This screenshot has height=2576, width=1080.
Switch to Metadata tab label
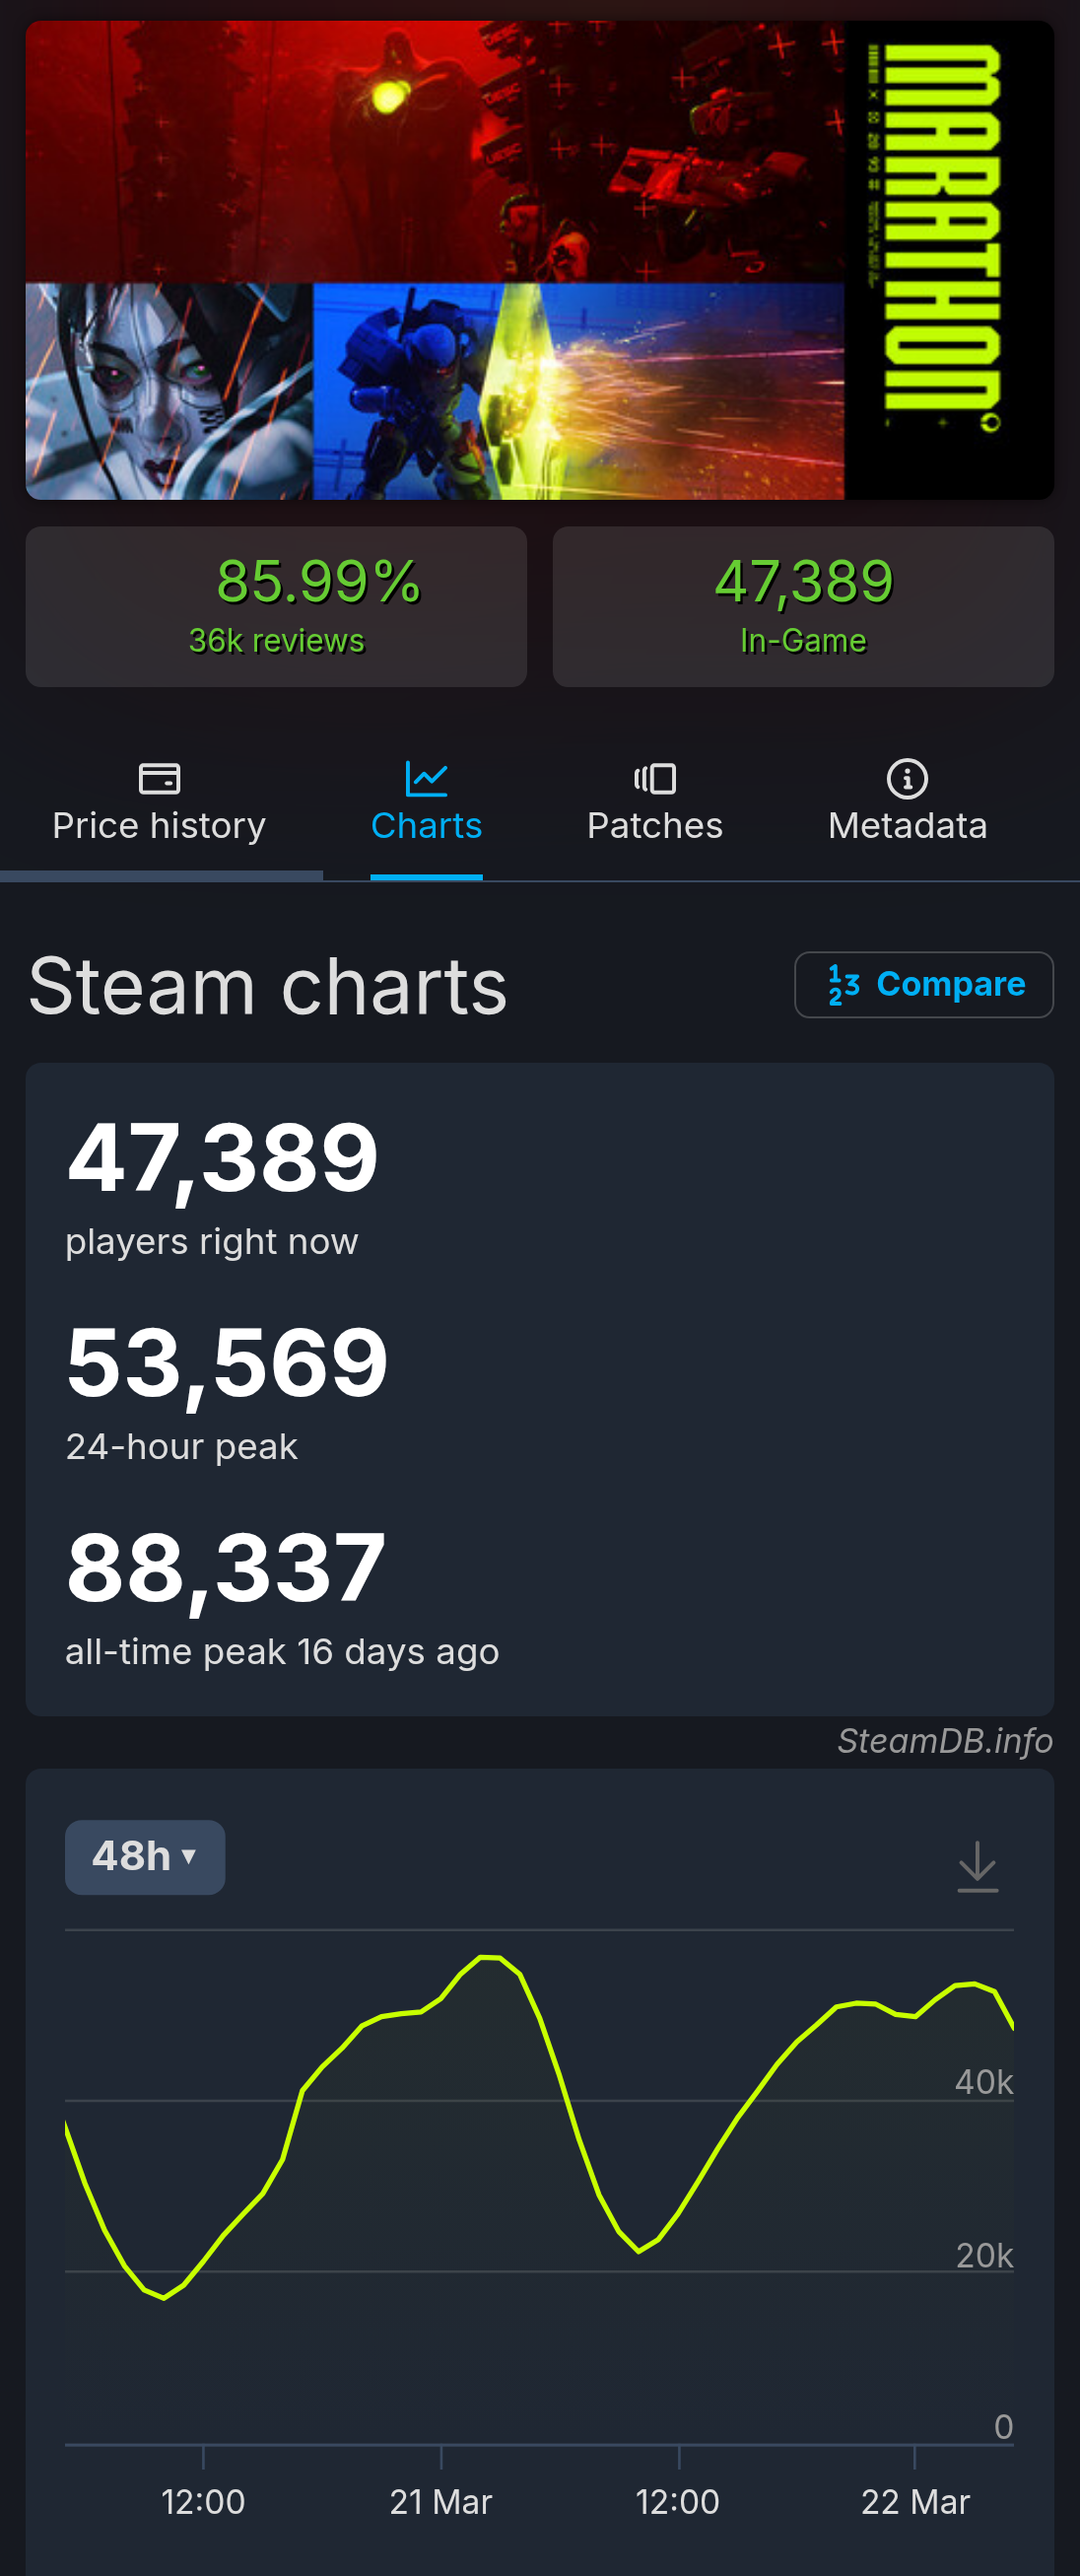click(x=907, y=826)
